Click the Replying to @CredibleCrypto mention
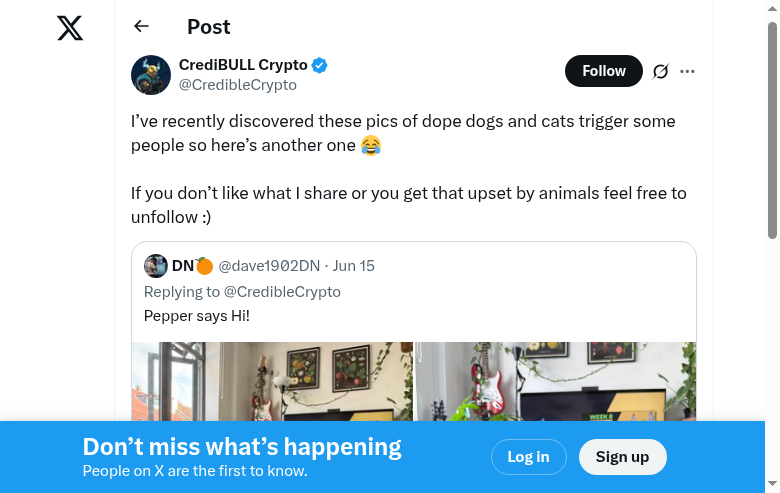780x493 pixels. click(282, 292)
